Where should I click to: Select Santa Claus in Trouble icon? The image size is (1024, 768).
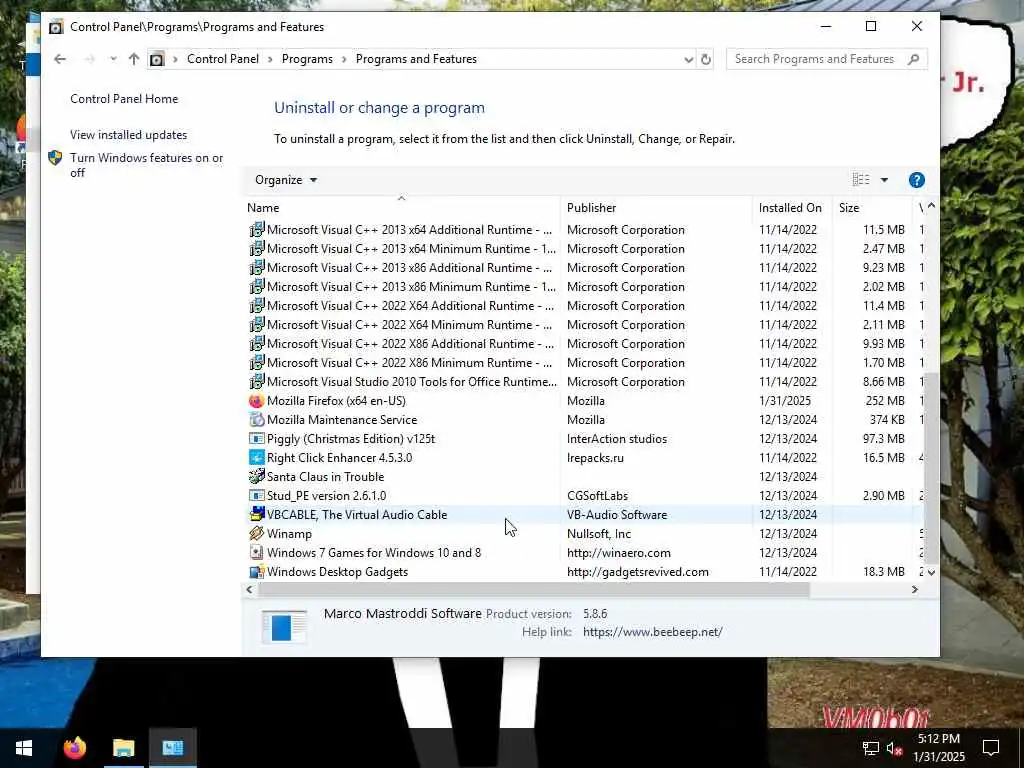pyautogui.click(x=257, y=477)
